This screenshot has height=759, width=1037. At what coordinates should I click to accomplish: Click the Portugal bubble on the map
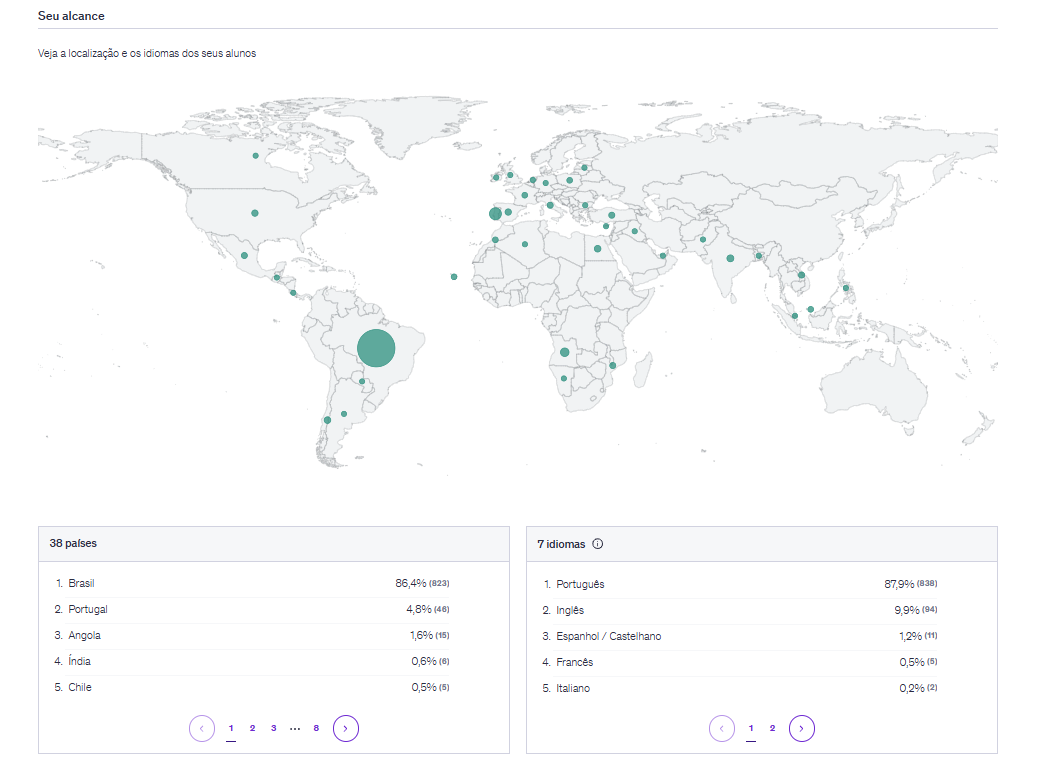[x=495, y=214]
